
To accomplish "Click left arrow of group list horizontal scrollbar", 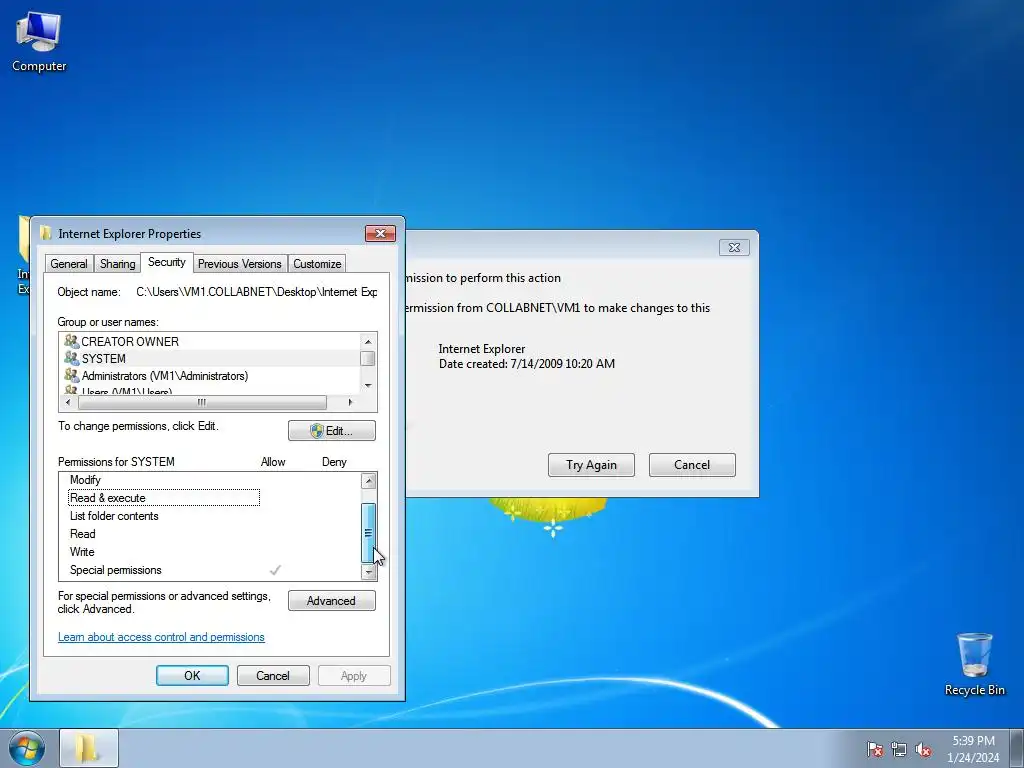I will pos(68,402).
